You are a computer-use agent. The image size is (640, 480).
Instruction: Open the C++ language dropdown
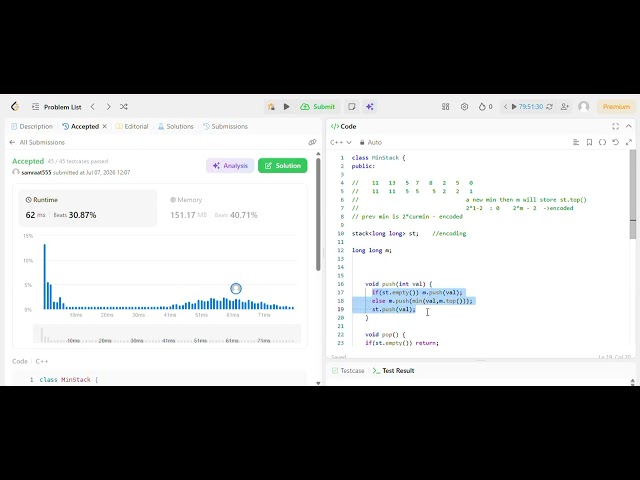coord(341,142)
